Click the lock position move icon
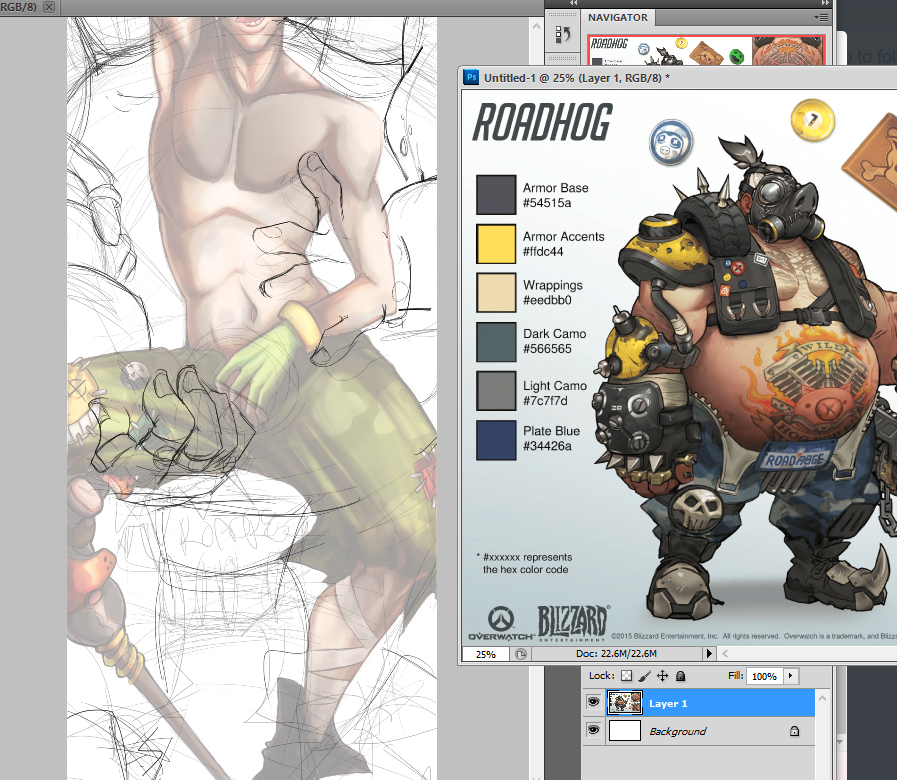Image resolution: width=897 pixels, height=780 pixels. pyautogui.click(x=662, y=677)
